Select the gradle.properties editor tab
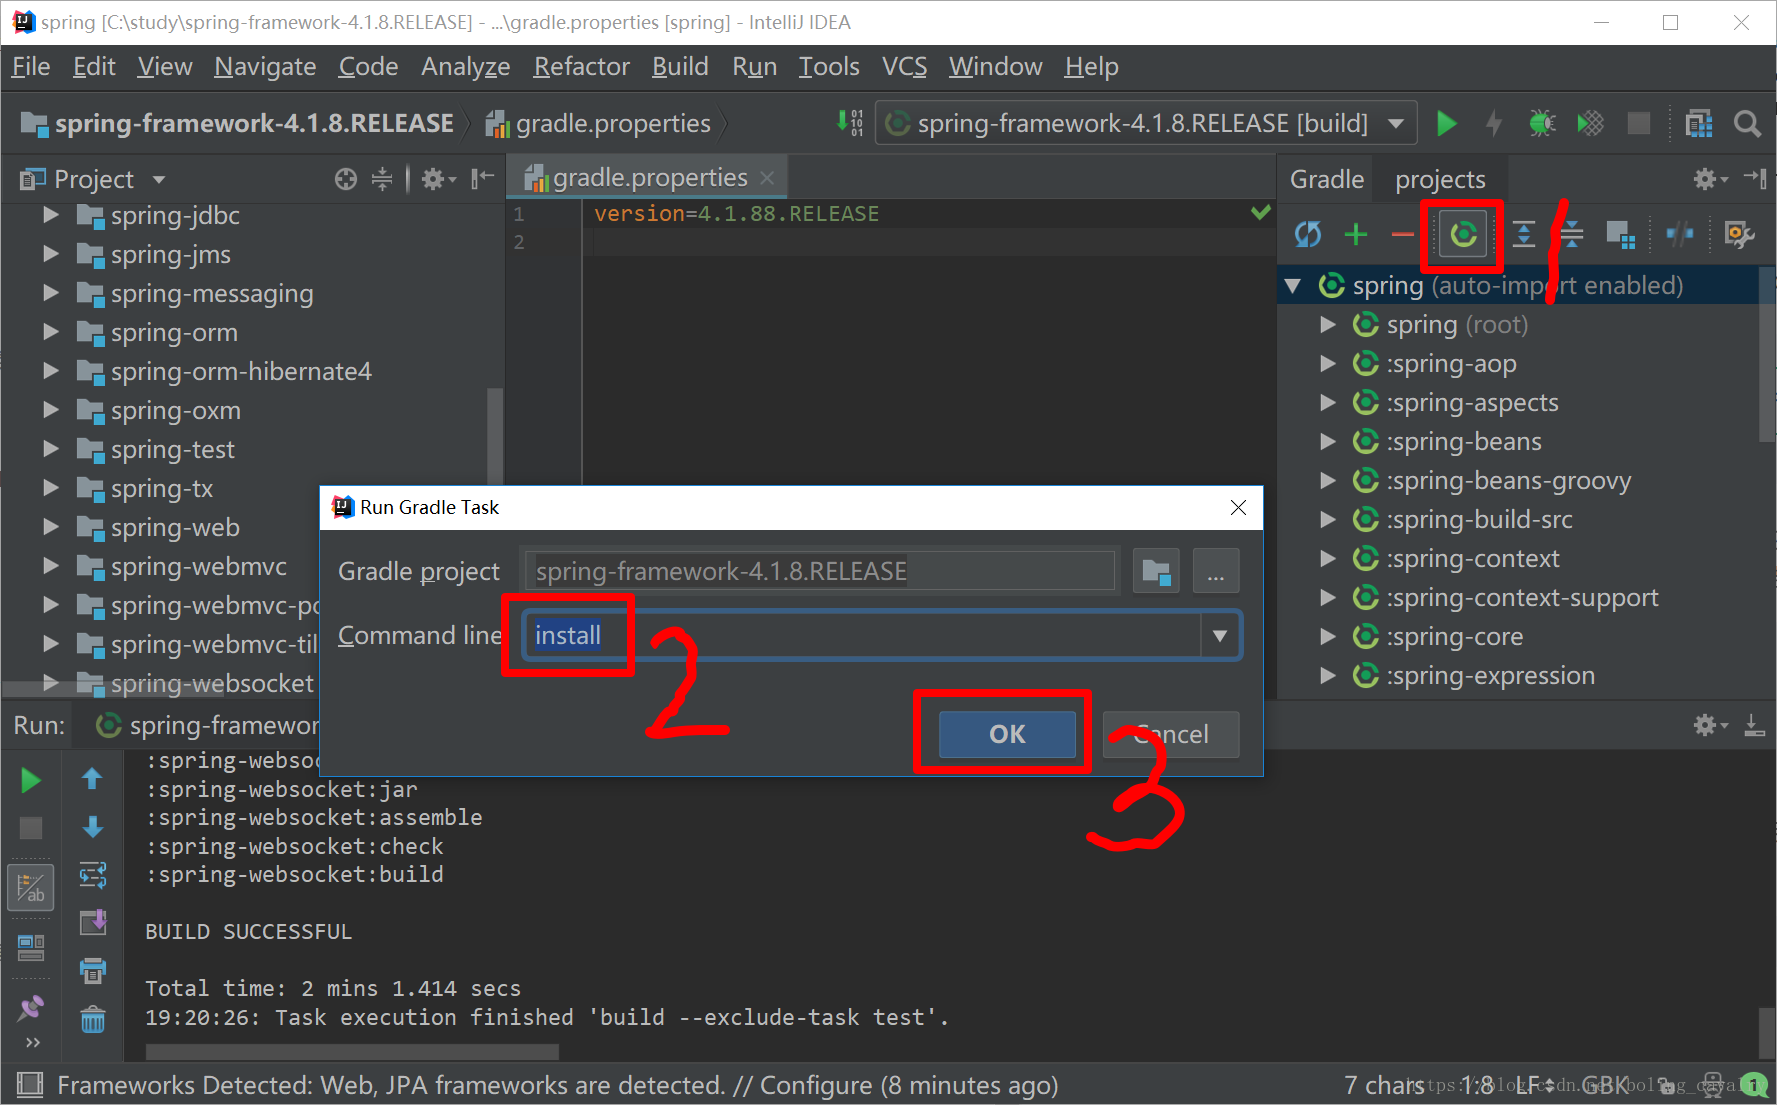The image size is (1777, 1105). coord(649,178)
